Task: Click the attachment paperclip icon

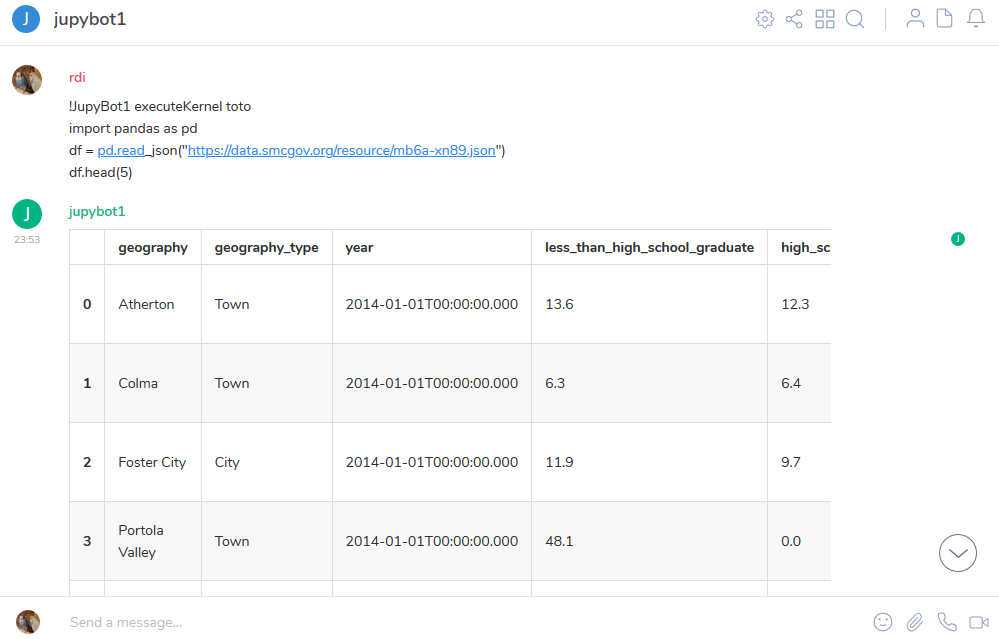Action: click(915, 622)
